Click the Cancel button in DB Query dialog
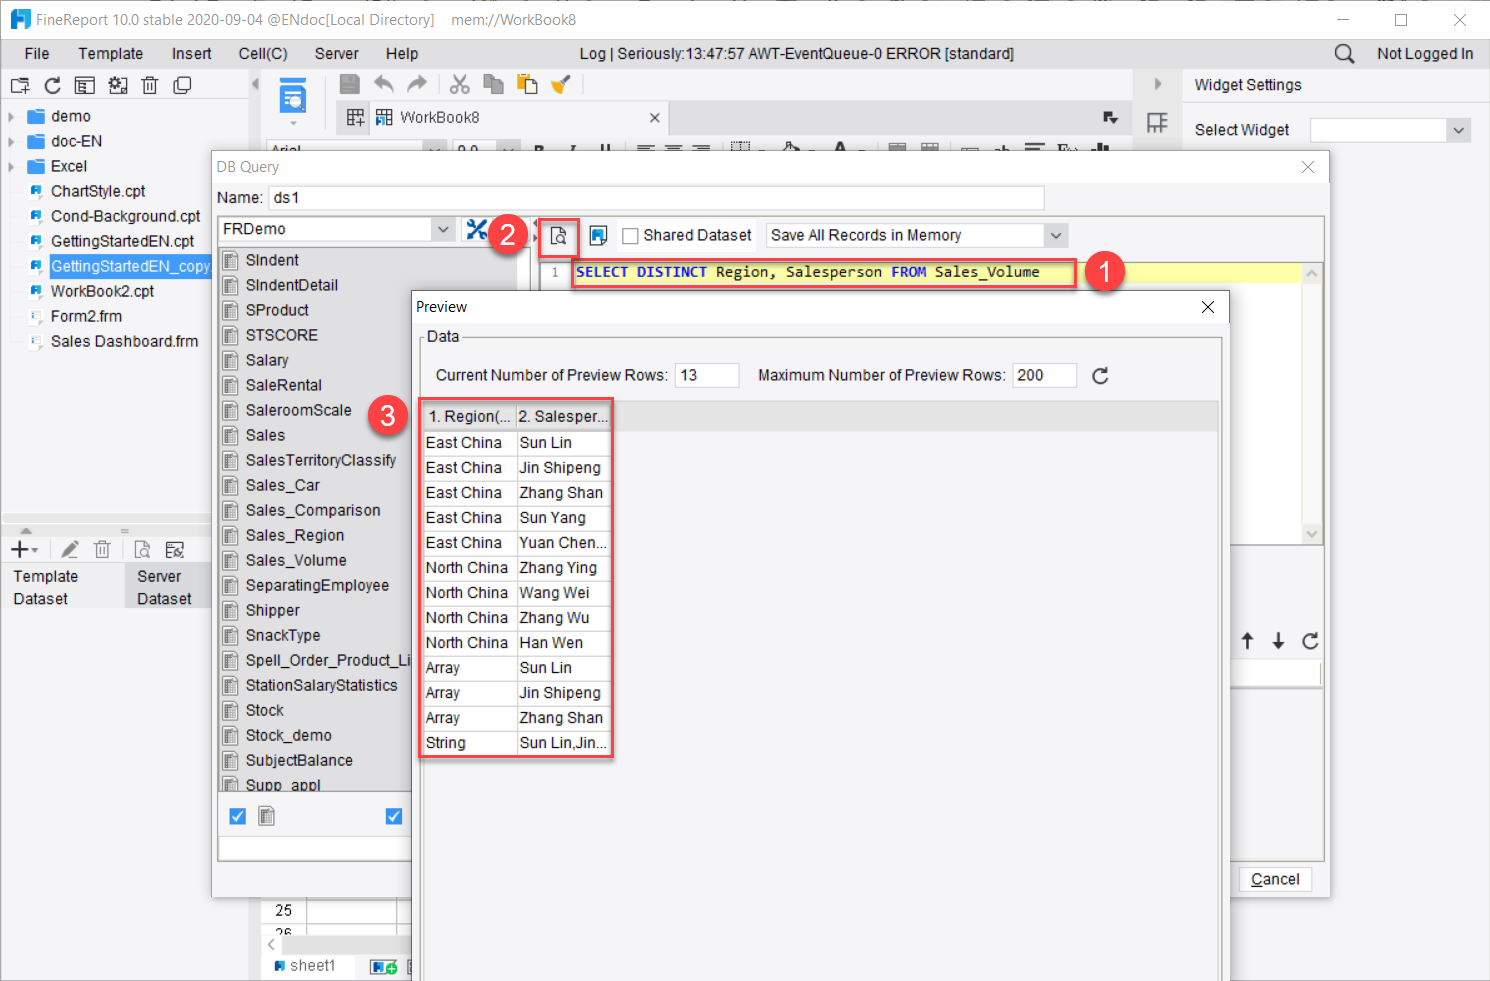Viewport: 1490px width, 981px height. tap(1275, 879)
